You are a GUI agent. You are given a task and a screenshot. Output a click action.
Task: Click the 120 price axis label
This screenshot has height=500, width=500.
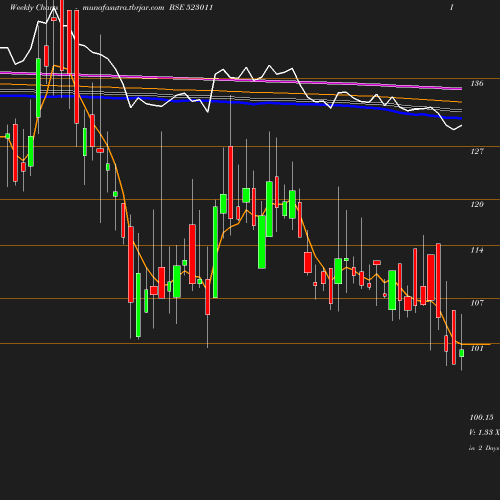click(477, 204)
